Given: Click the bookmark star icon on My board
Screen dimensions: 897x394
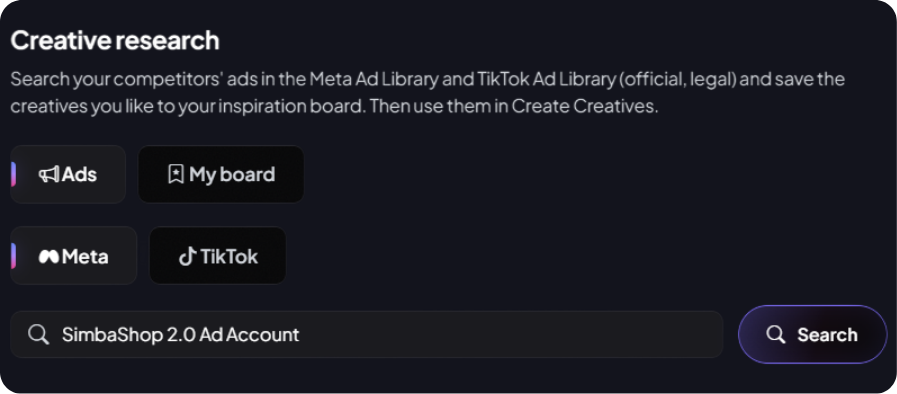Looking at the screenshot, I should 176,174.
